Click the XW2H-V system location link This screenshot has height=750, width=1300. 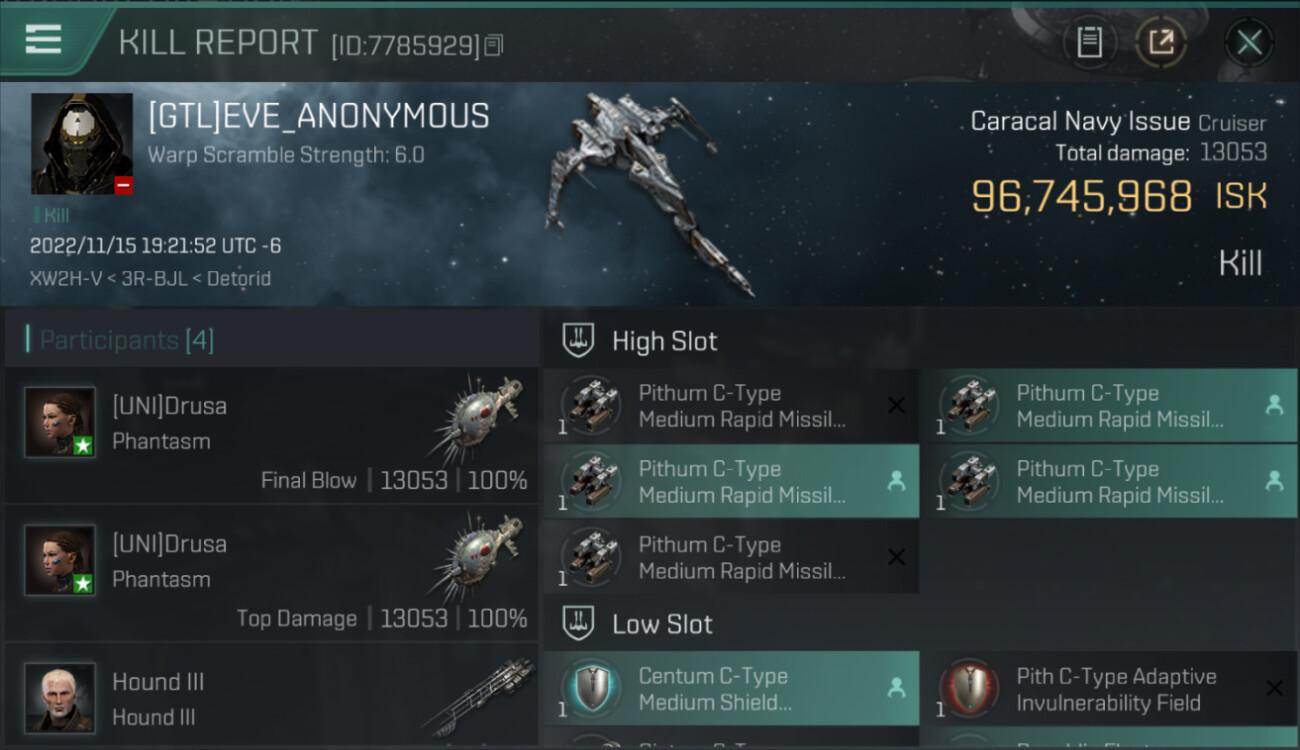coord(59,278)
